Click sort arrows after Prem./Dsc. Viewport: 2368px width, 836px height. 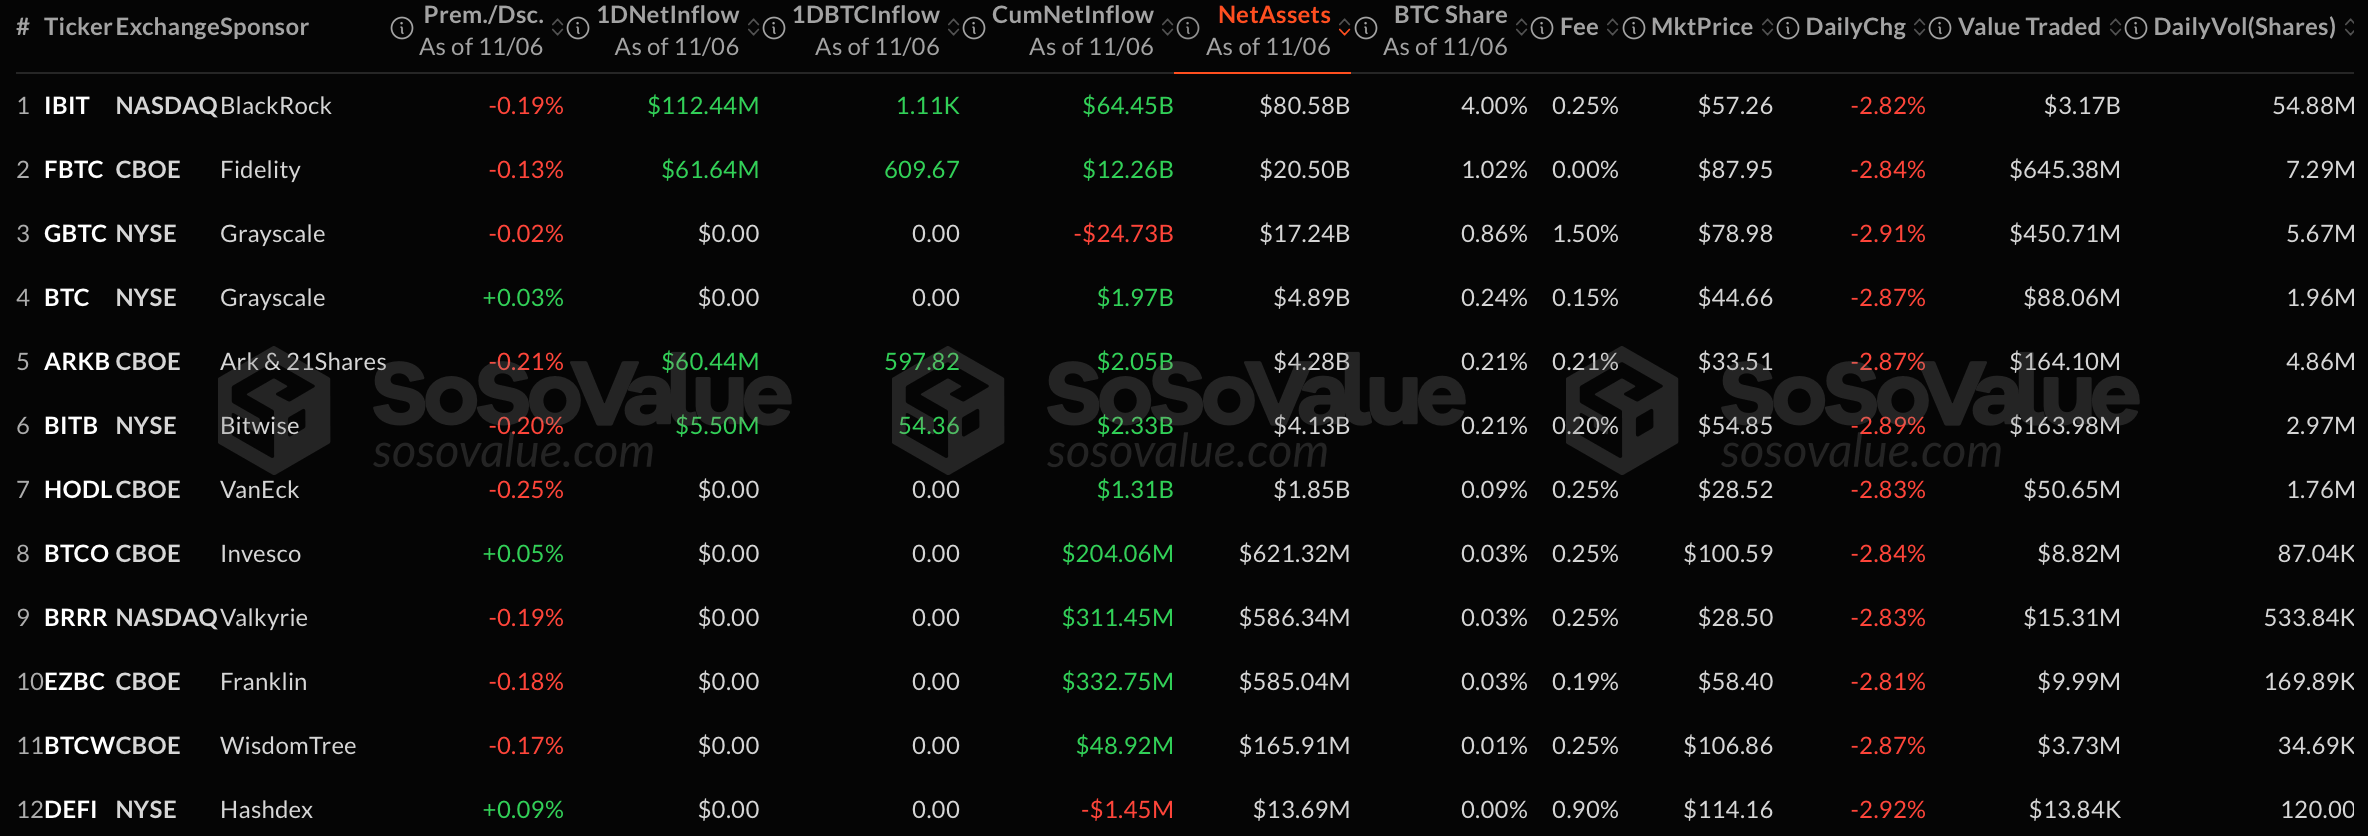pos(558,28)
